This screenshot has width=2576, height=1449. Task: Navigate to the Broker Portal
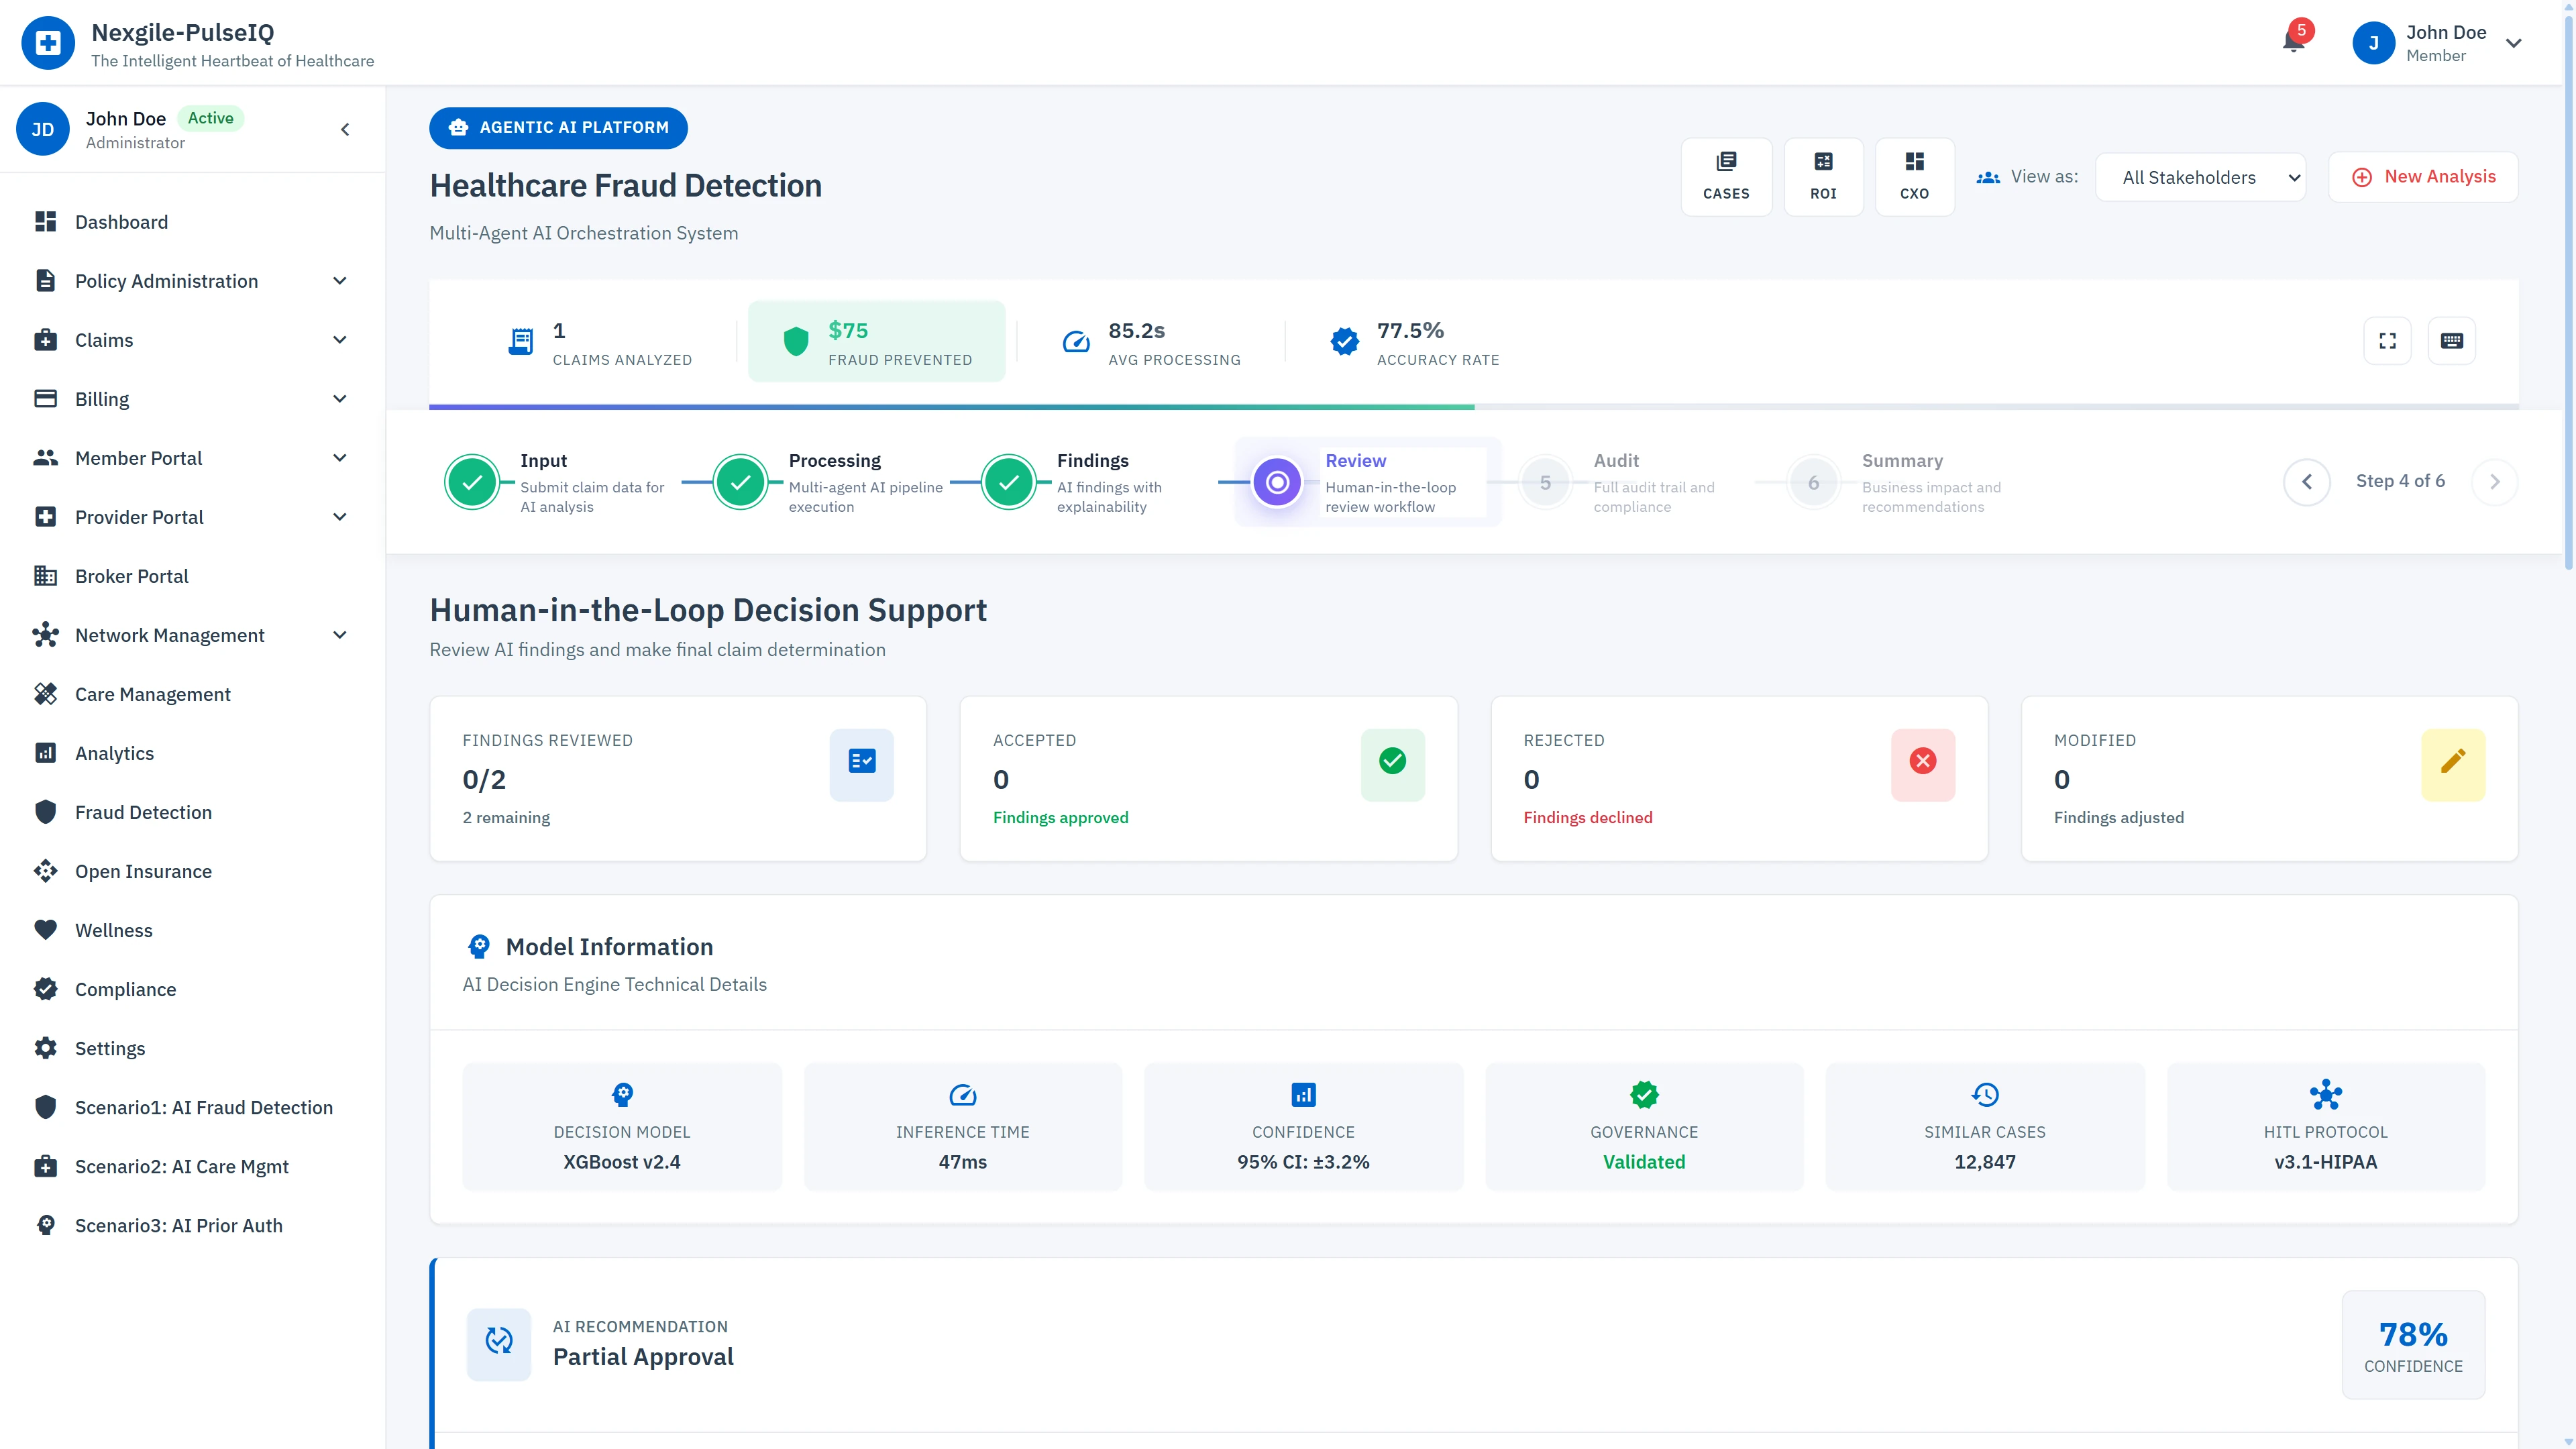click(x=132, y=576)
